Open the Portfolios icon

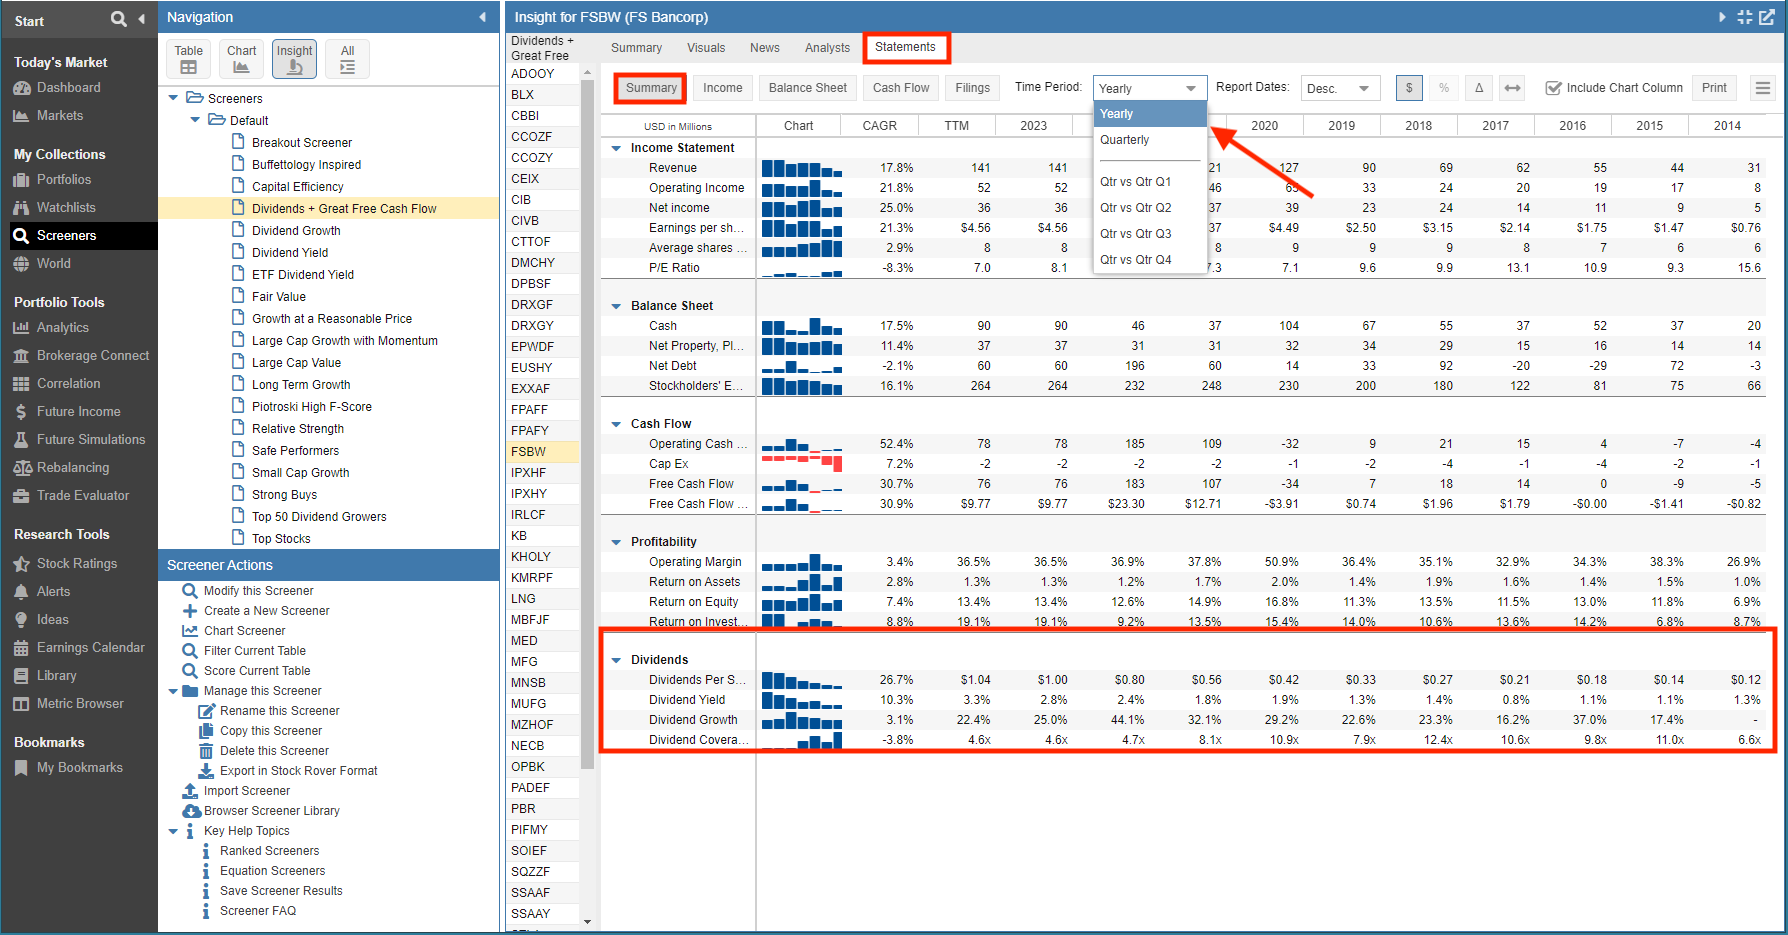22,180
